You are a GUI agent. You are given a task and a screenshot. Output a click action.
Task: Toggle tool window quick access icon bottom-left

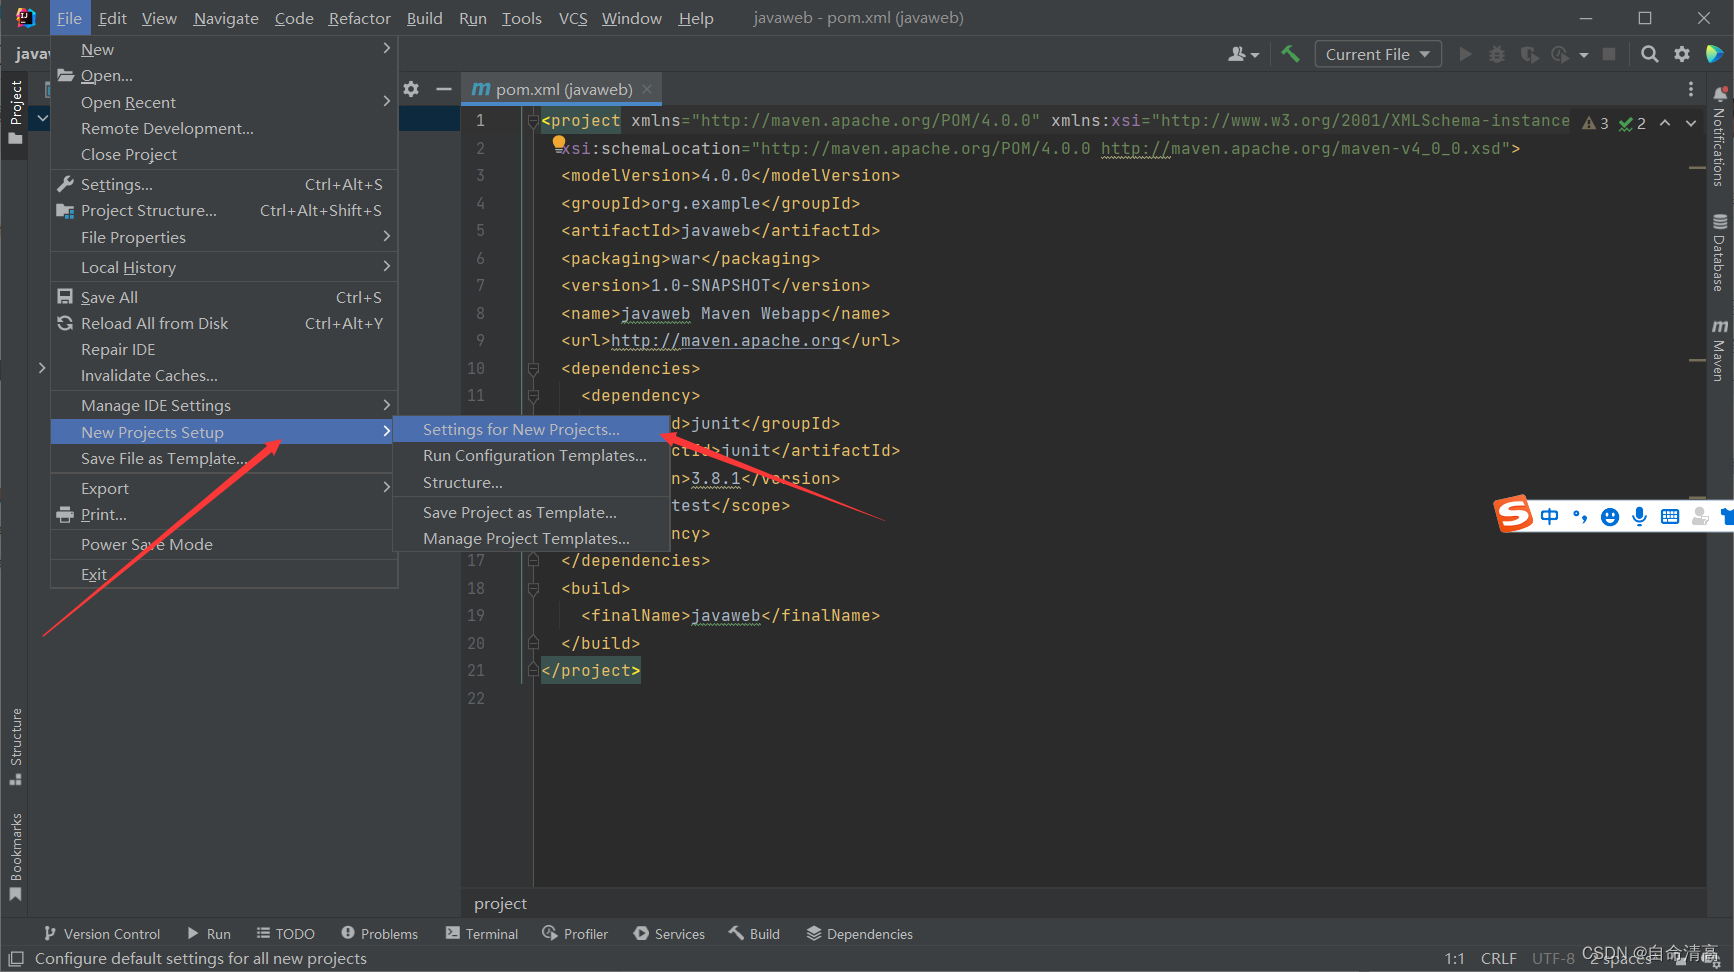tap(16, 958)
